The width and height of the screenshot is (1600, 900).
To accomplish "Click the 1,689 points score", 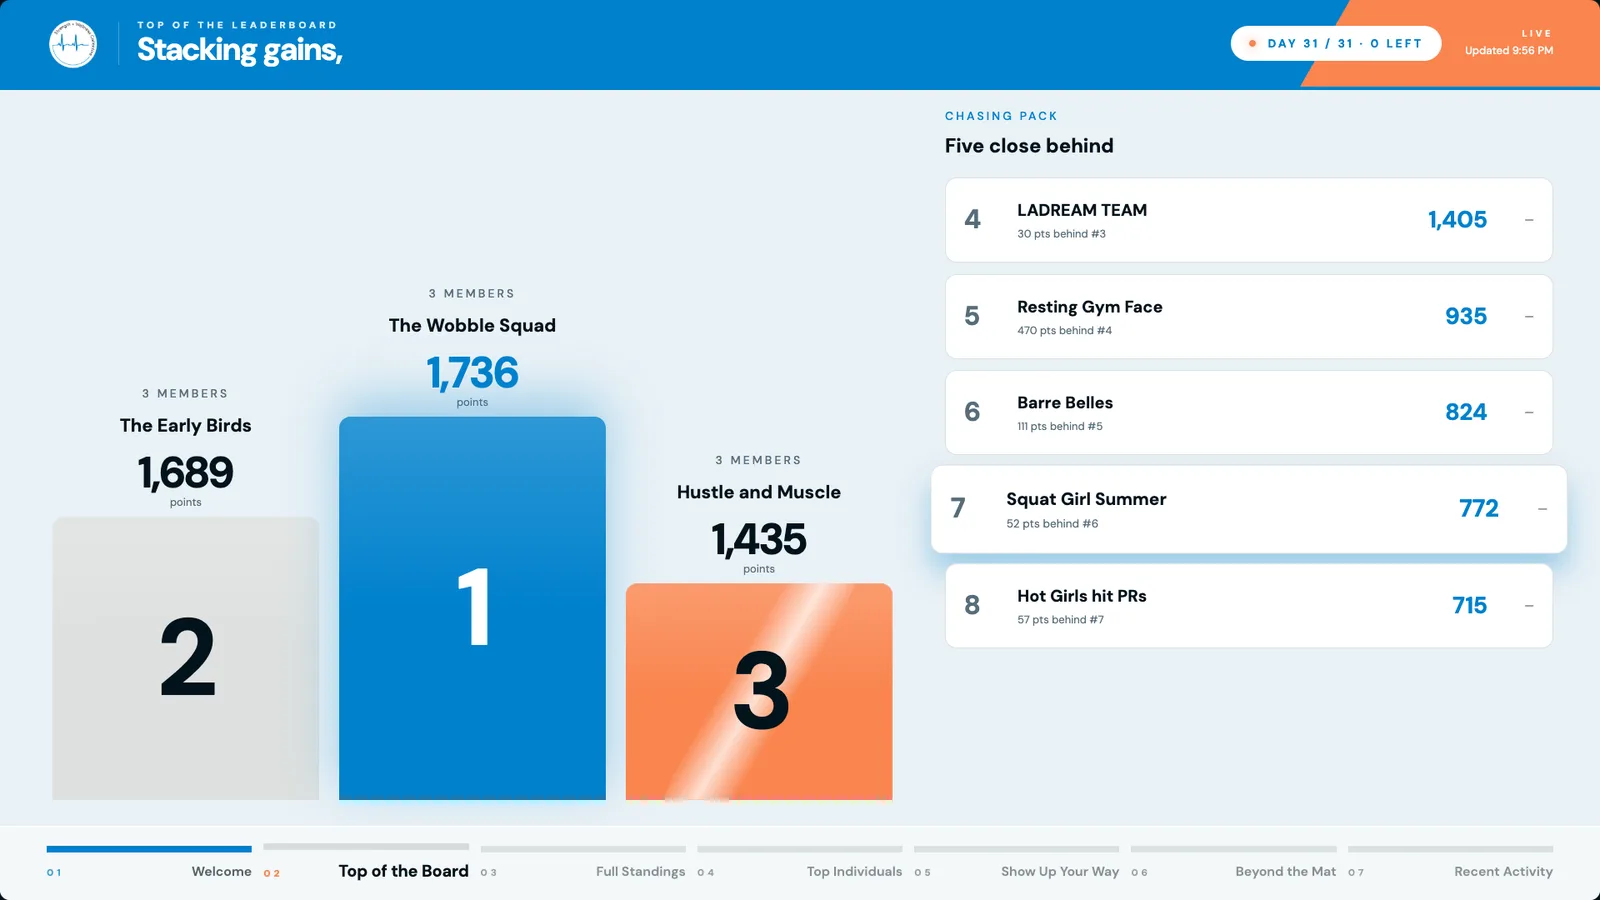I will (186, 473).
